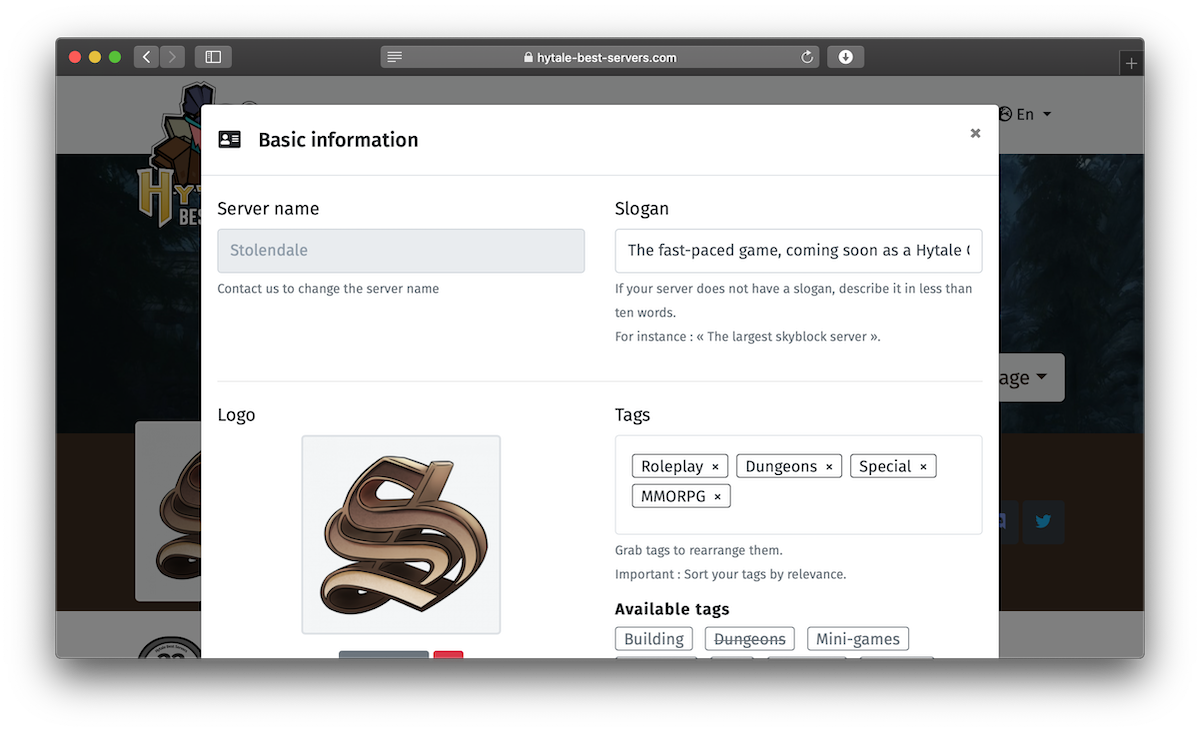Expand the partially hidden page dropdown button
The height and width of the screenshot is (732, 1200).
point(1030,378)
